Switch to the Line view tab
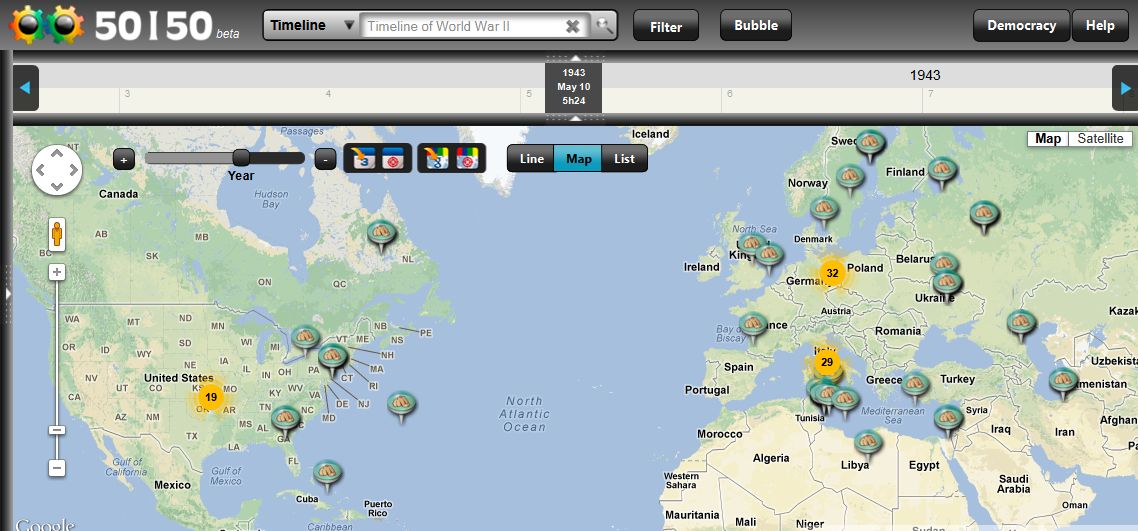1138x531 pixels. tap(531, 159)
